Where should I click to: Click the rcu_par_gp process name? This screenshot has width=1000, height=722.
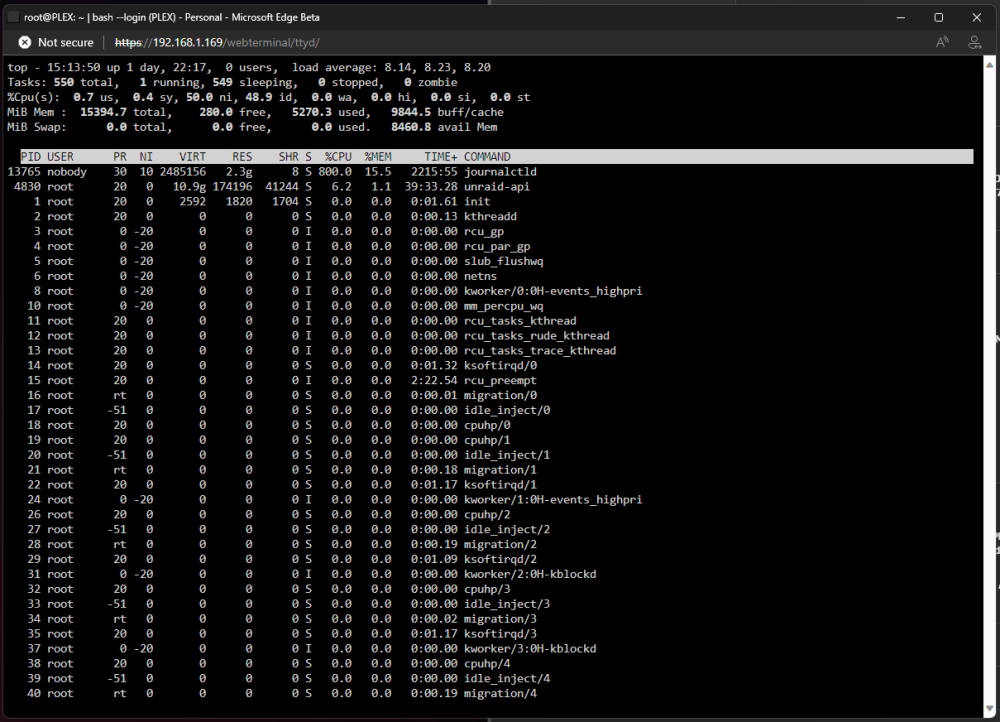[497, 246]
